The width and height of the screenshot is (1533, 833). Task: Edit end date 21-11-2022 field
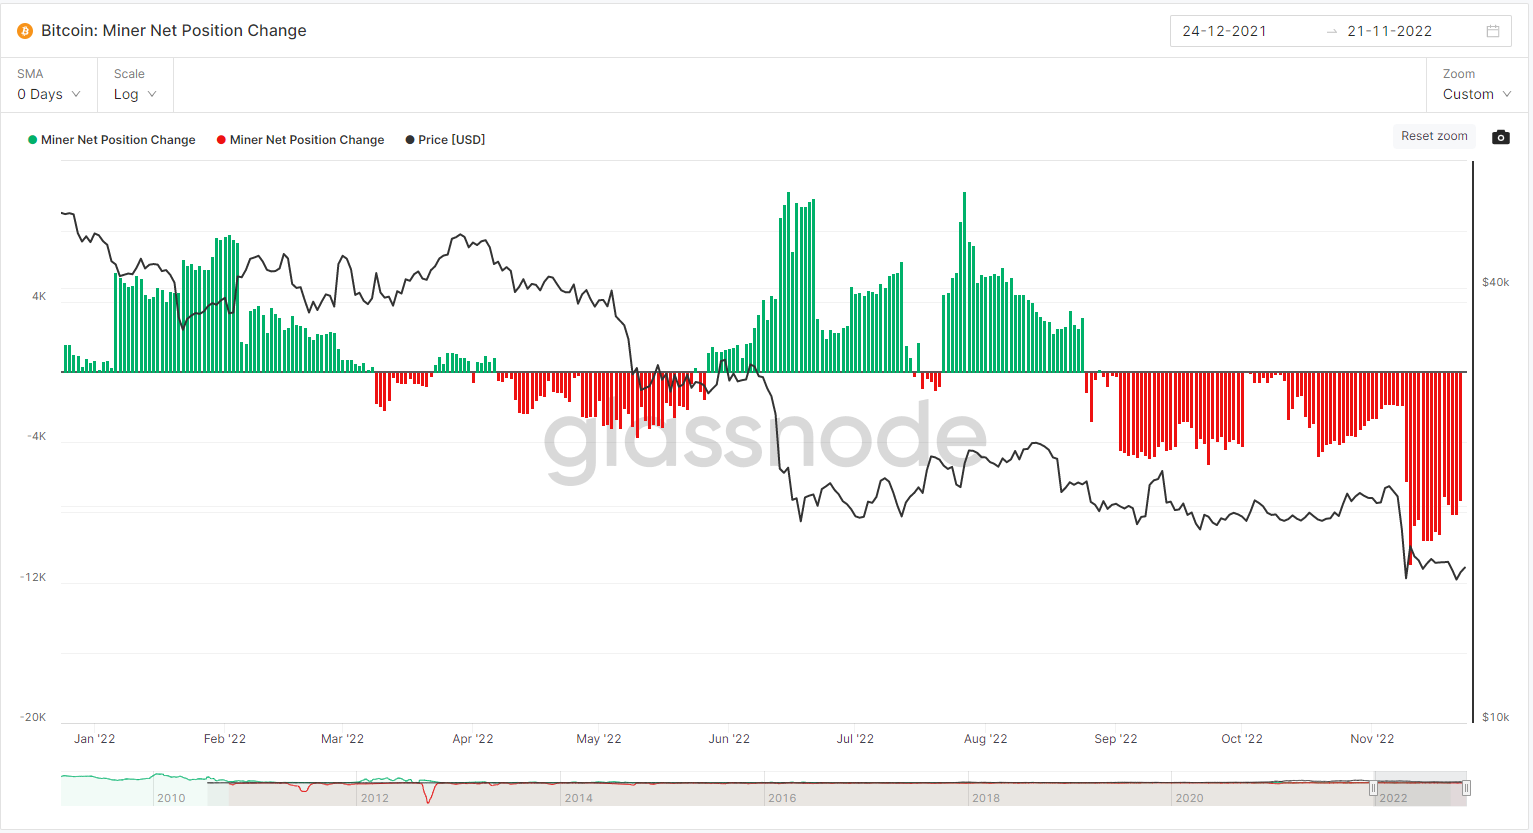tap(1389, 31)
